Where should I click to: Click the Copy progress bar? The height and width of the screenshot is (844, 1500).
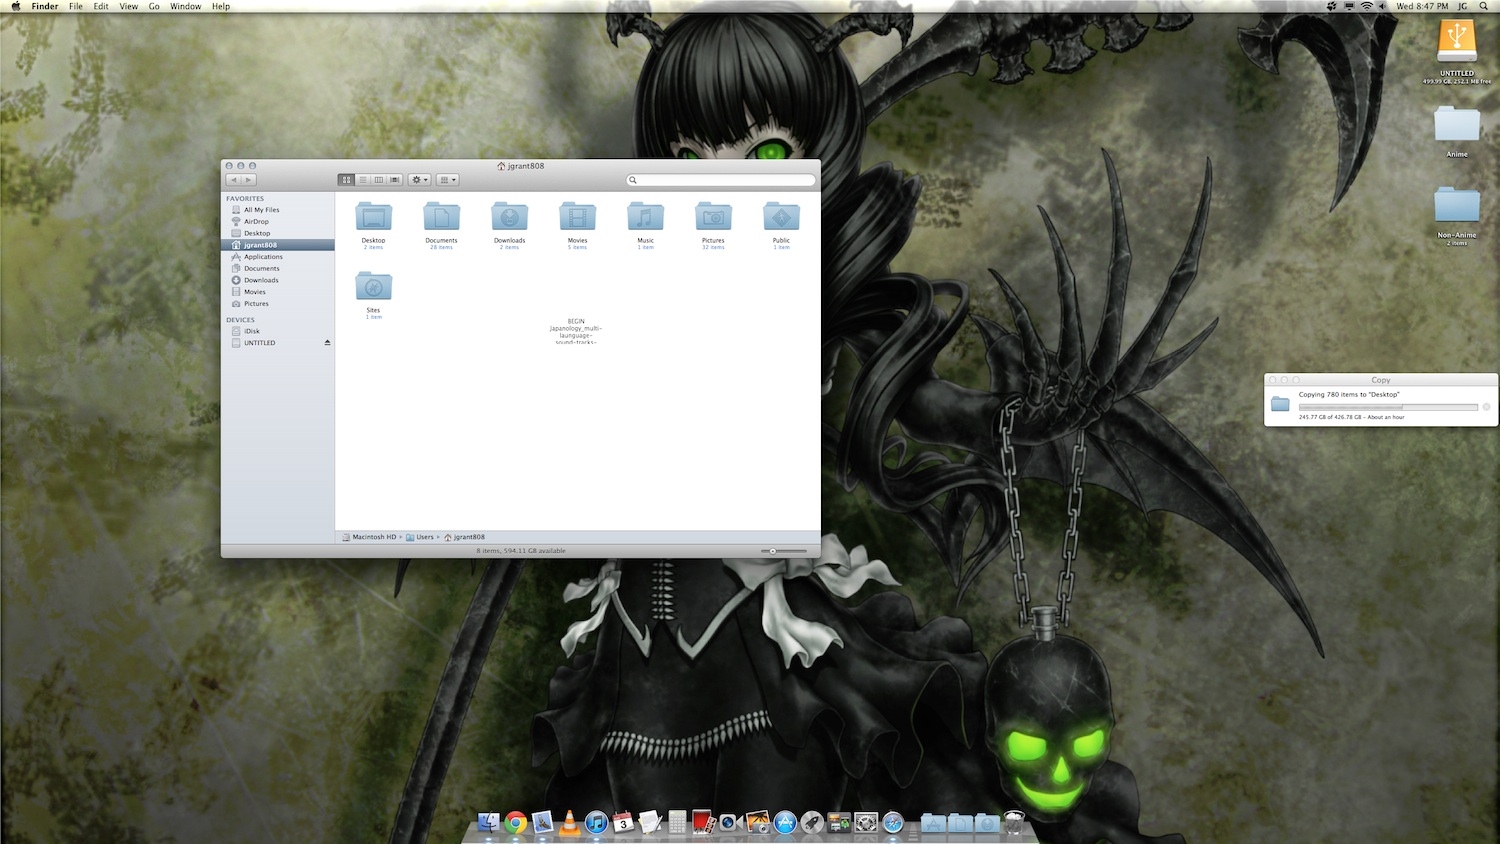[x=1388, y=407]
